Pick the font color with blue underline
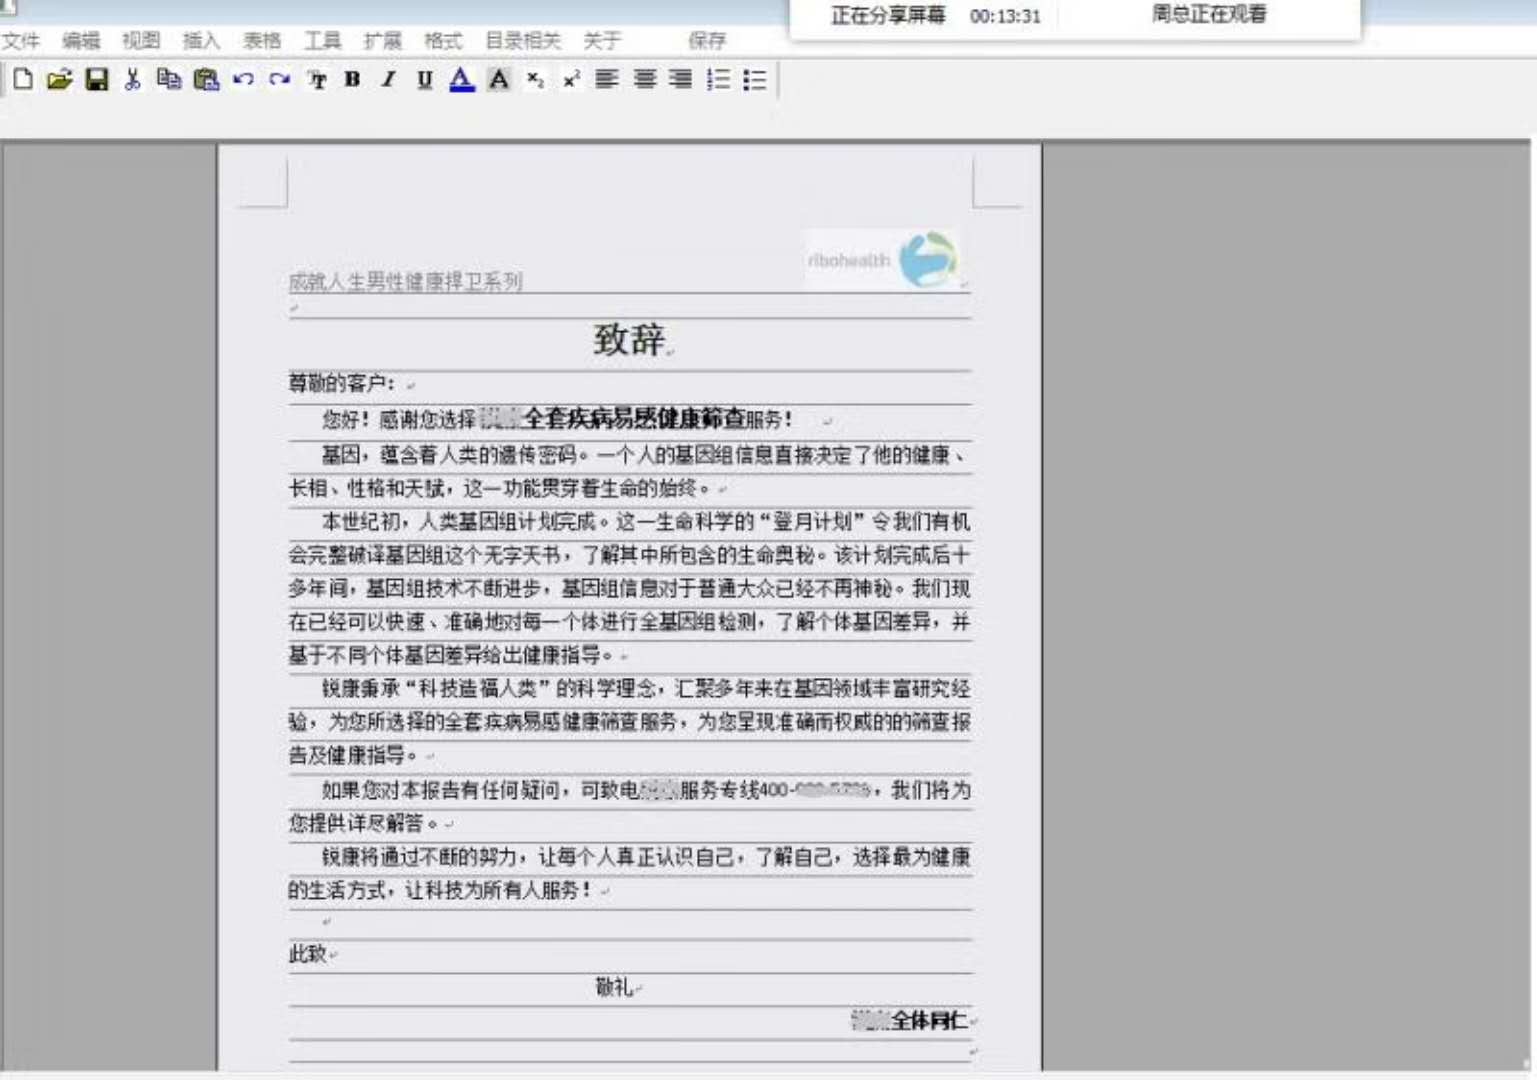Viewport: 1537px width, 1080px height. click(461, 80)
